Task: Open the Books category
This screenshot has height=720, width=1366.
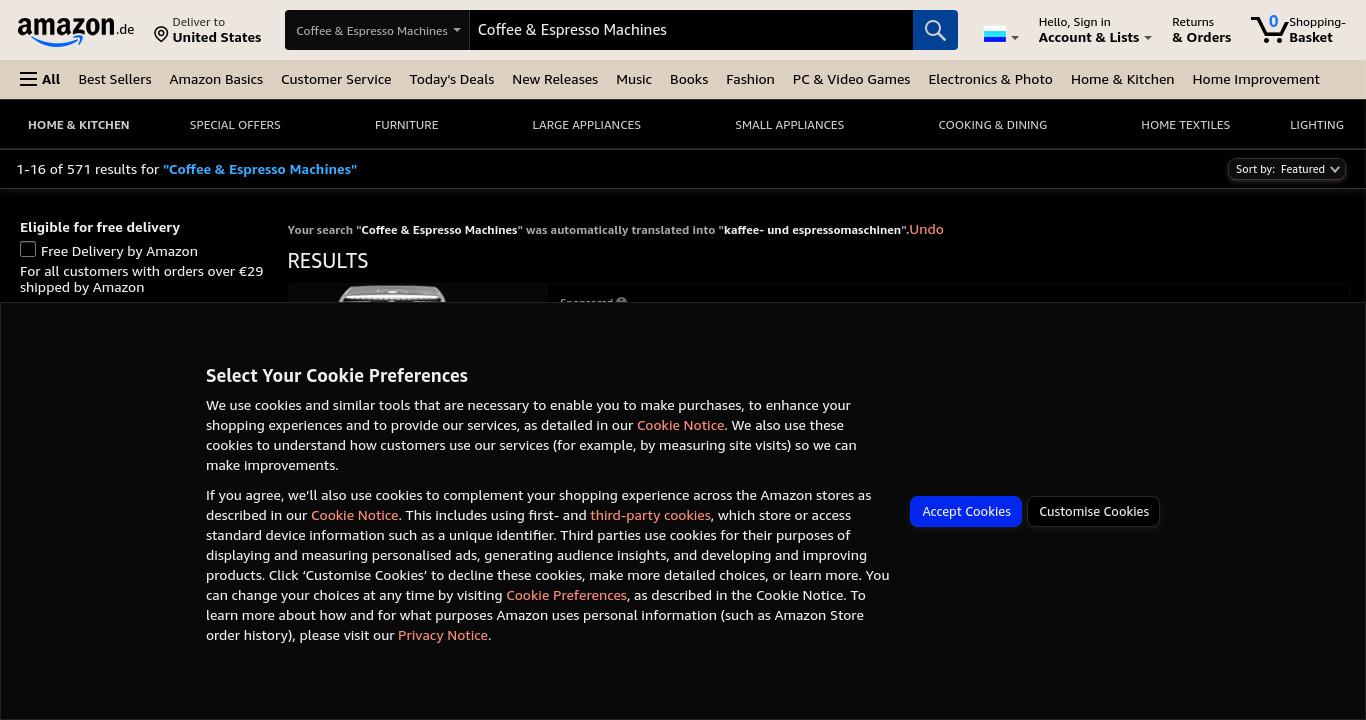Action: click(x=689, y=79)
